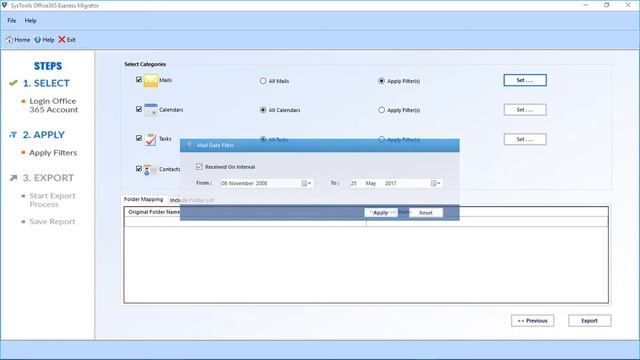This screenshot has height=360, width=640.
Task: Click the Home toolbar icon
Action: (x=9, y=40)
